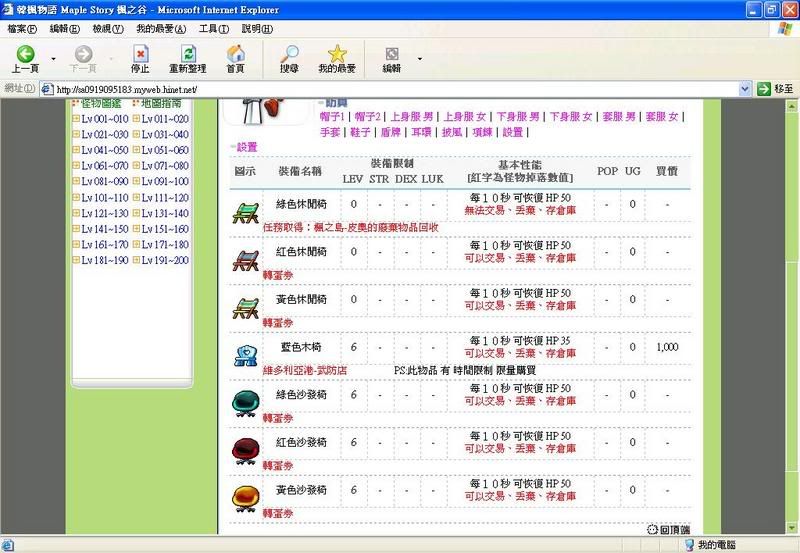Open the Lv081~090 level link
The width and height of the screenshot is (800, 553).
click(105, 182)
